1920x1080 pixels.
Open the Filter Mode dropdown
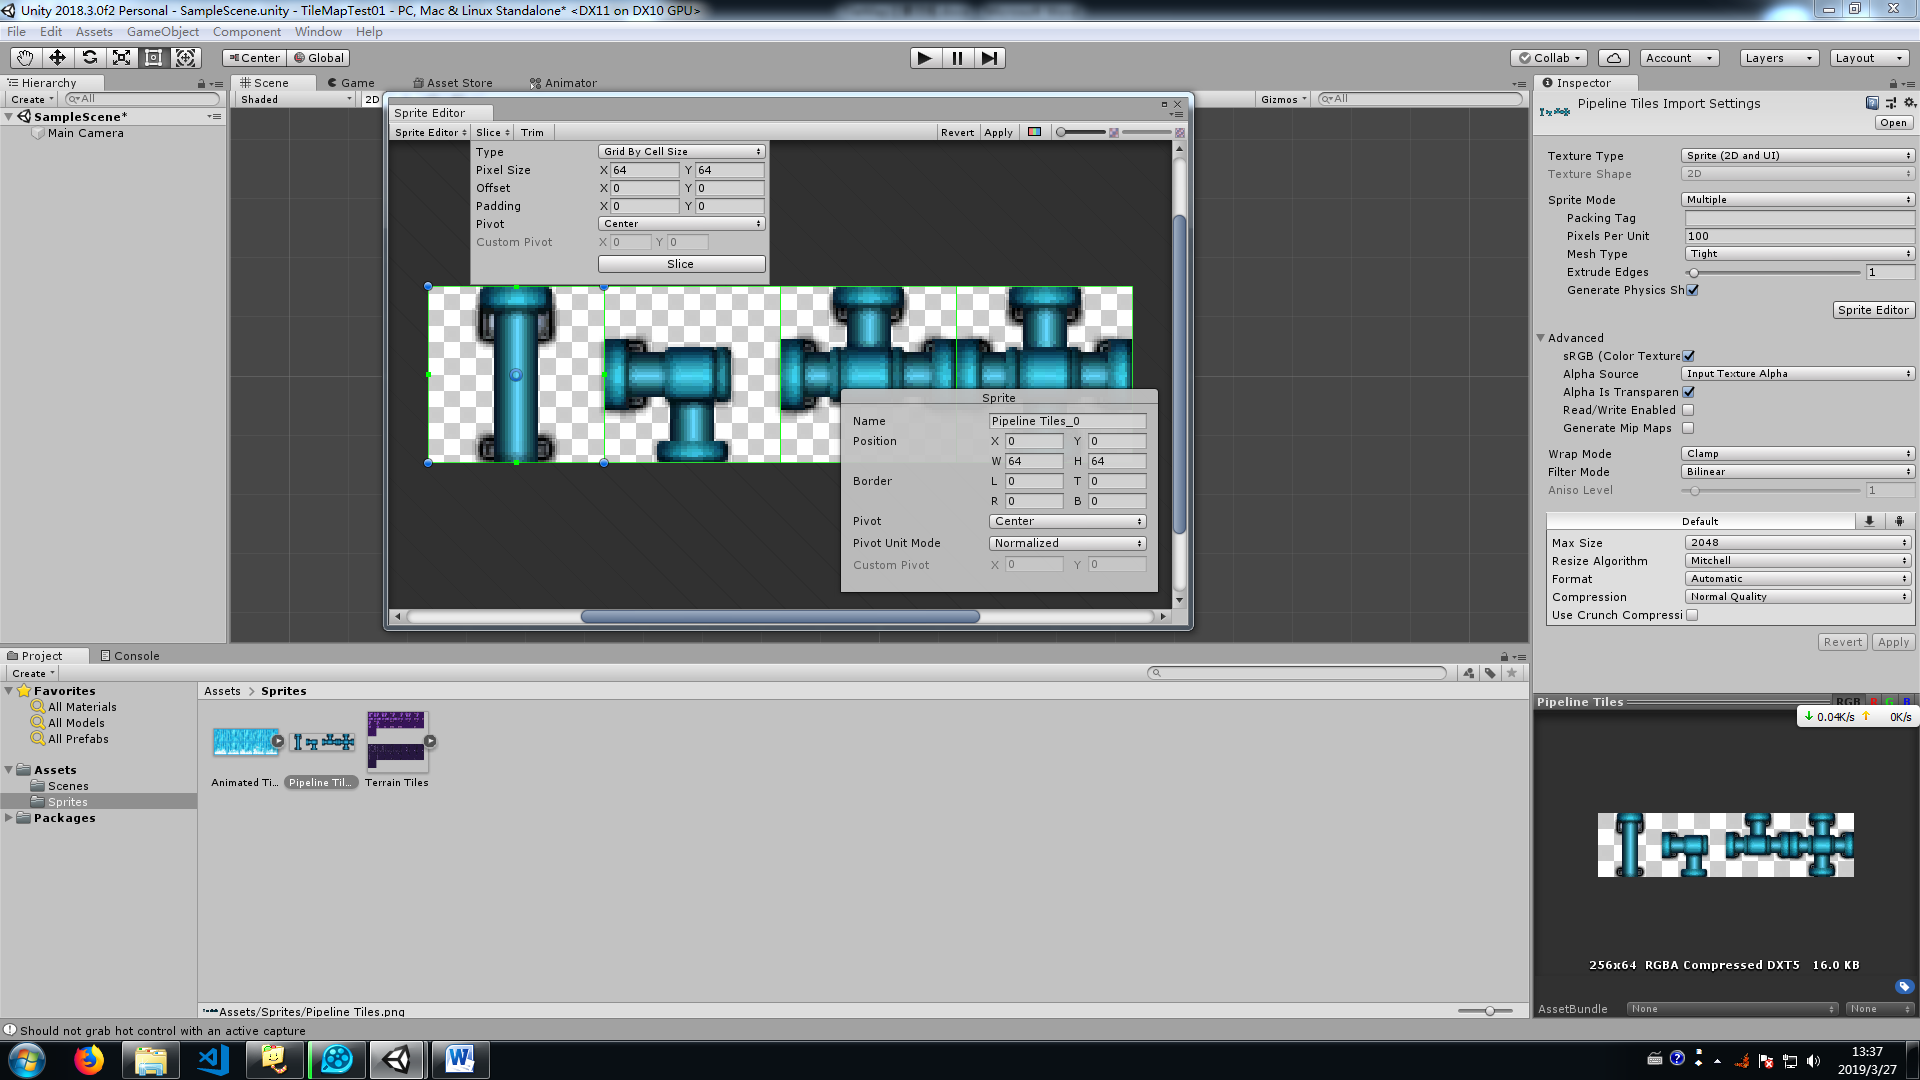tap(1797, 472)
